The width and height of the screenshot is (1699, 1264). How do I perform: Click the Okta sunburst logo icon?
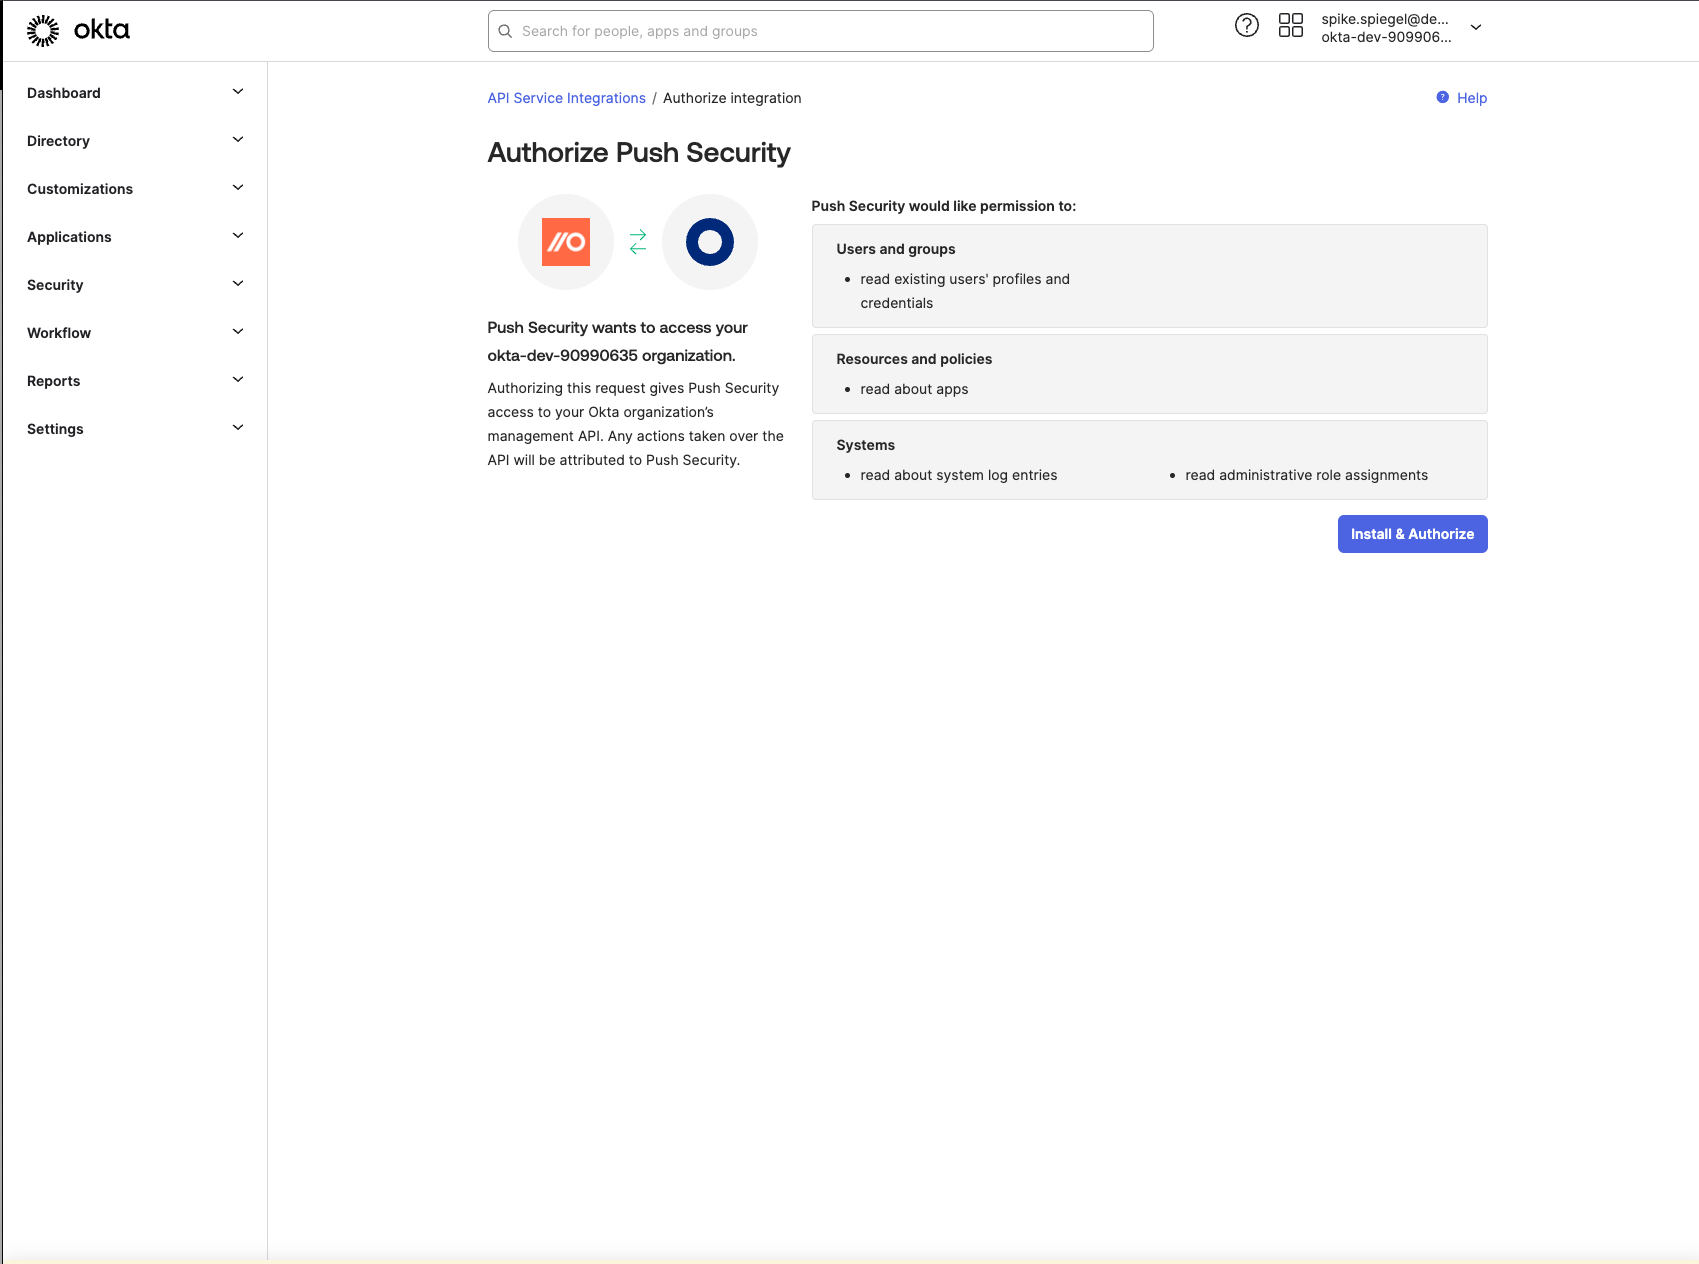click(43, 31)
